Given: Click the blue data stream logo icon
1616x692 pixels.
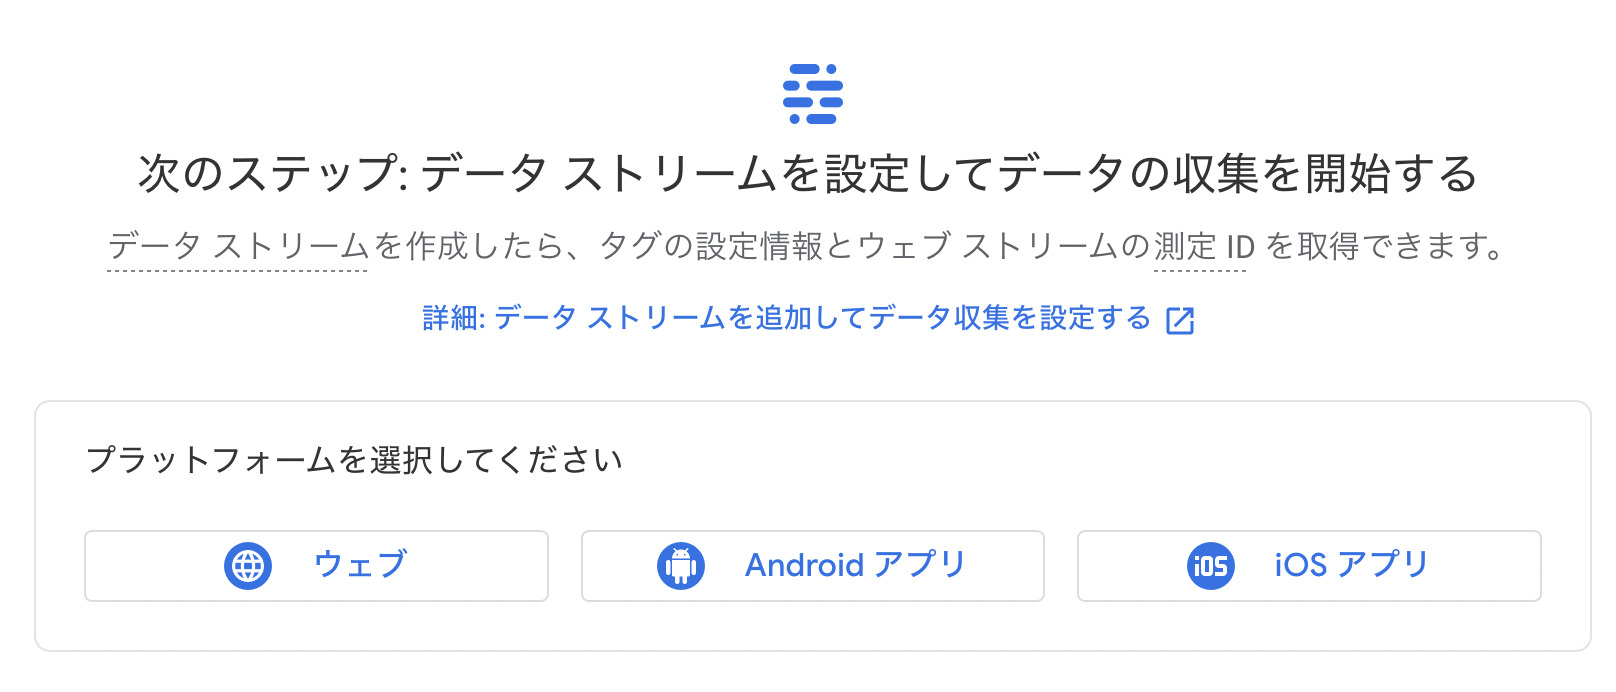Looking at the screenshot, I should 812,94.
